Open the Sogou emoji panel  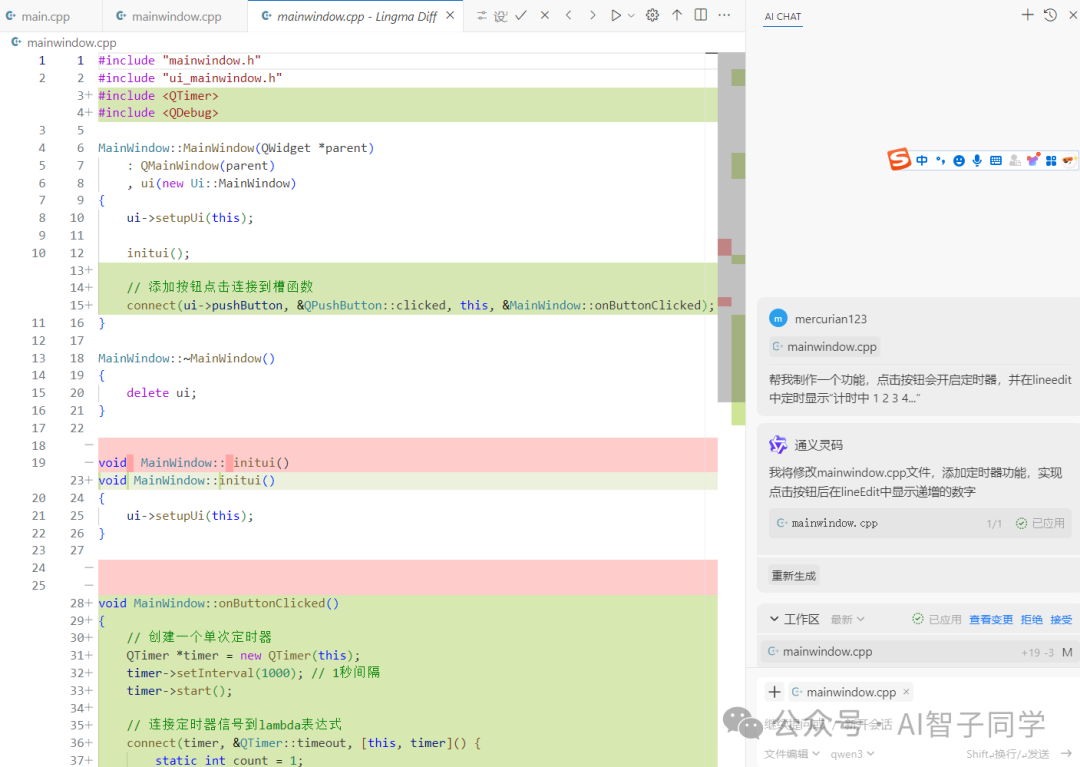click(959, 160)
